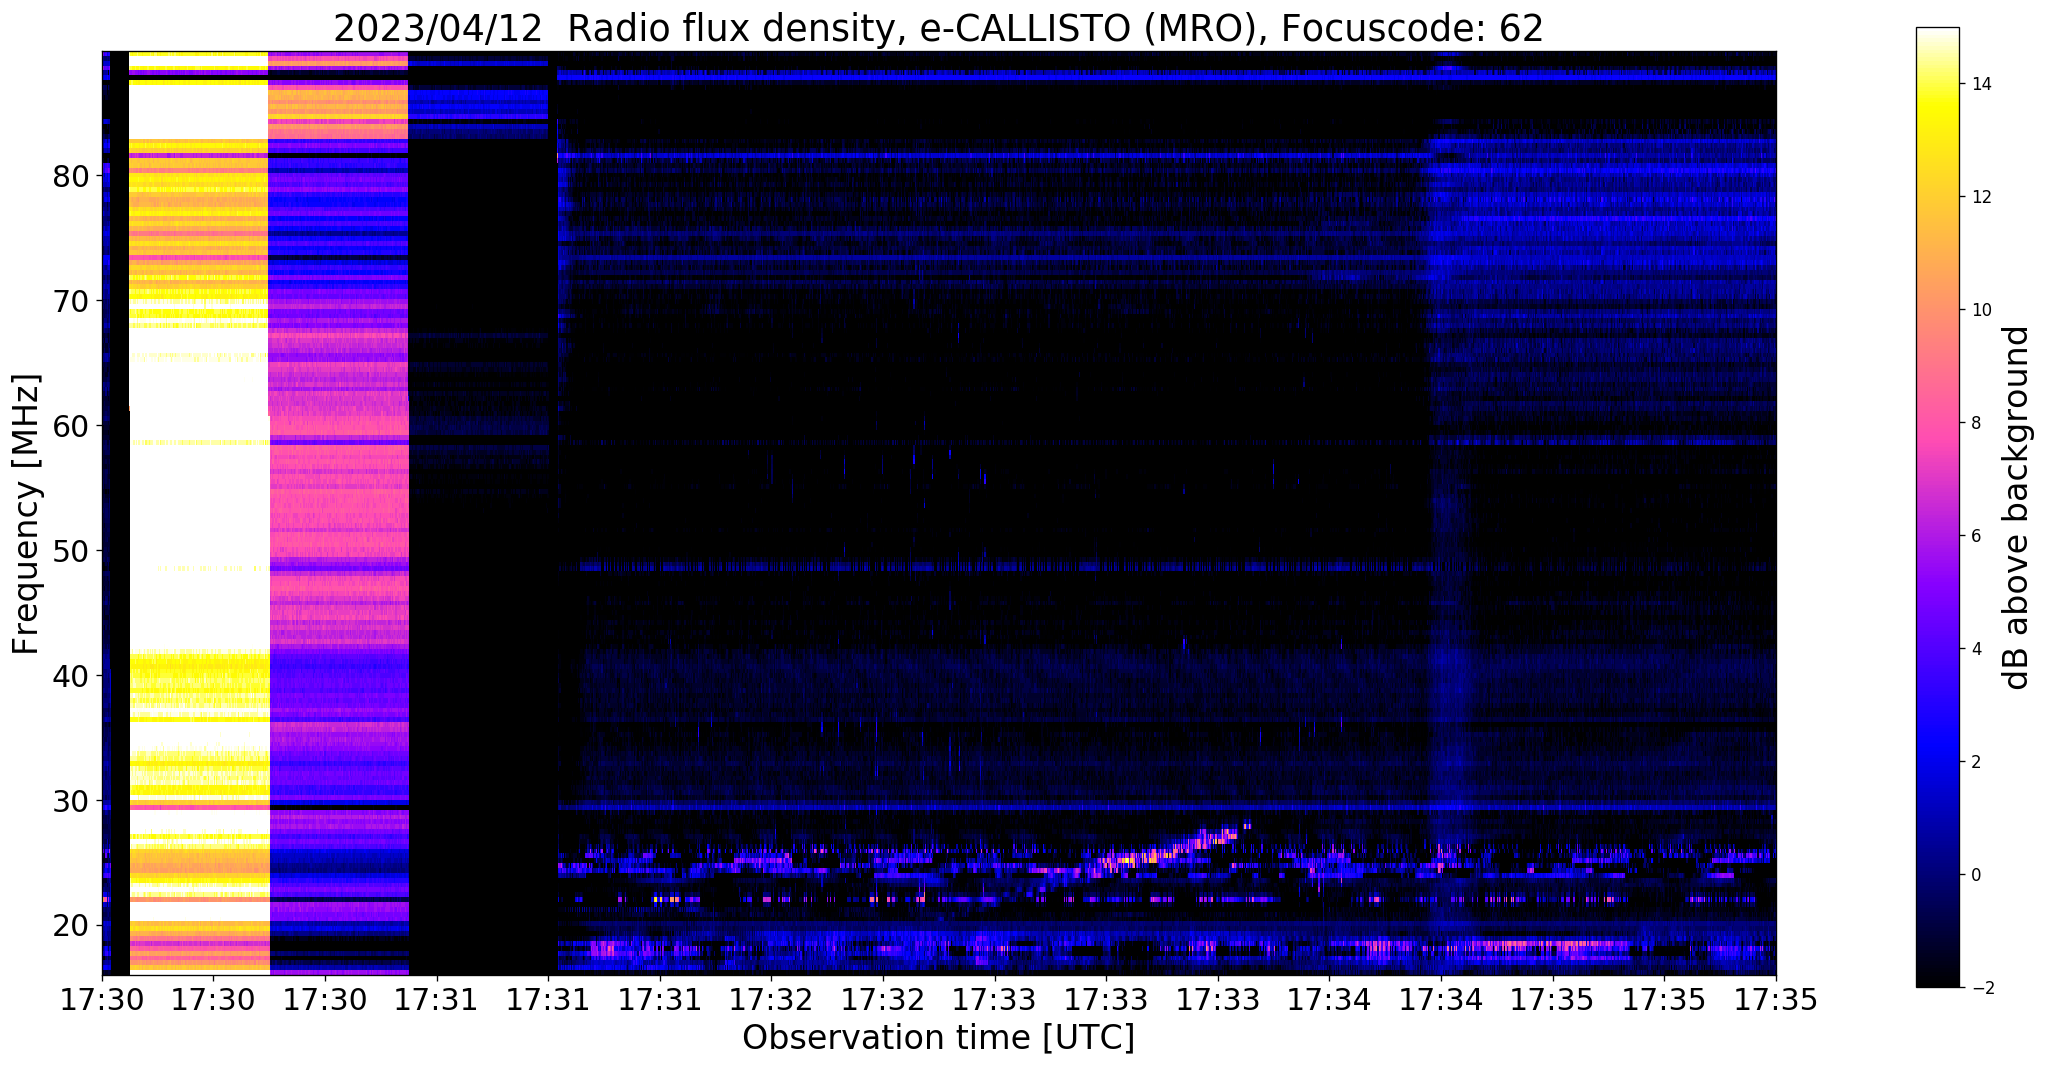Click colorbar tick label 14

coord(1979,84)
